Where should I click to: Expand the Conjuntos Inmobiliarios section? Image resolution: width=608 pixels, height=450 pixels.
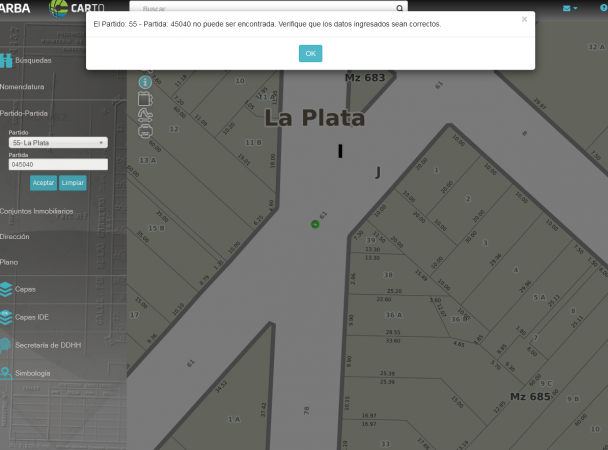[36, 211]
